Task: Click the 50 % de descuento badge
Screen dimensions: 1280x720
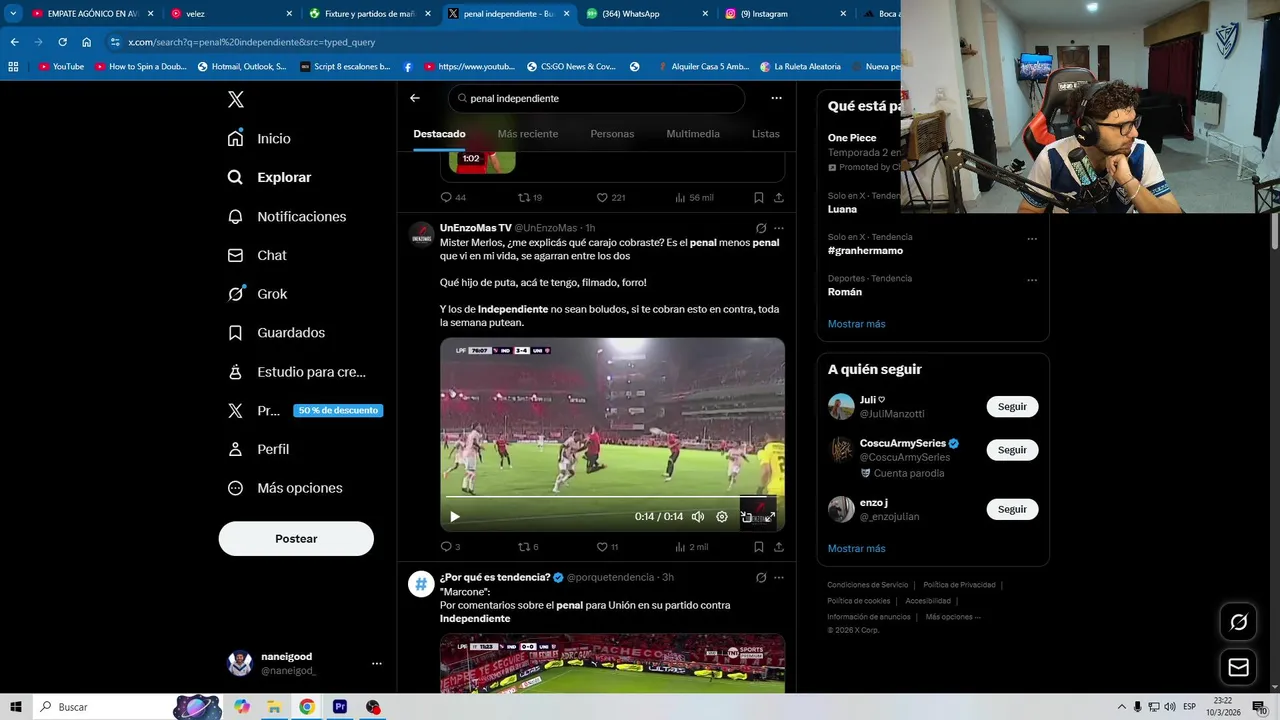Action: 338,410
